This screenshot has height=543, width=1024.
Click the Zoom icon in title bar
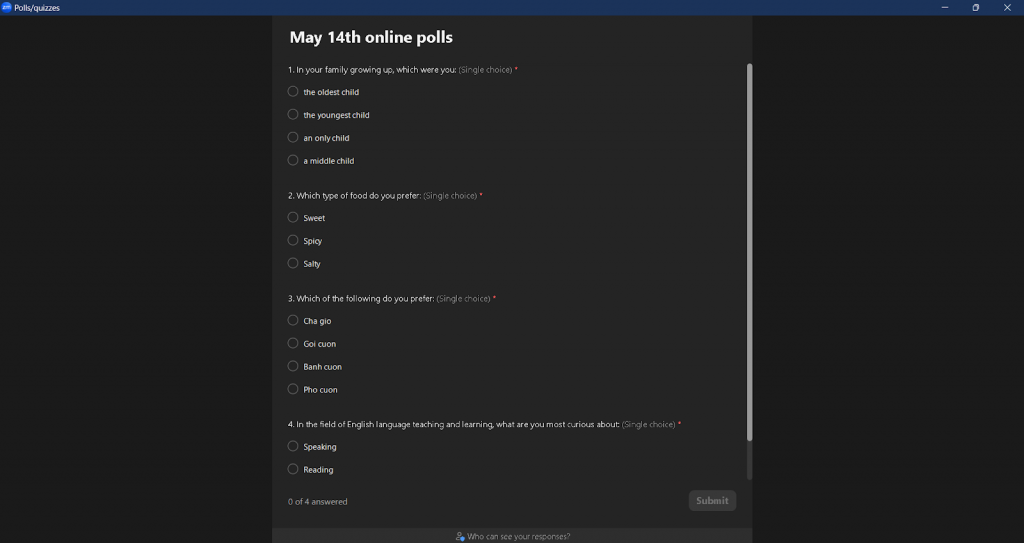click(x=7, y=7)
